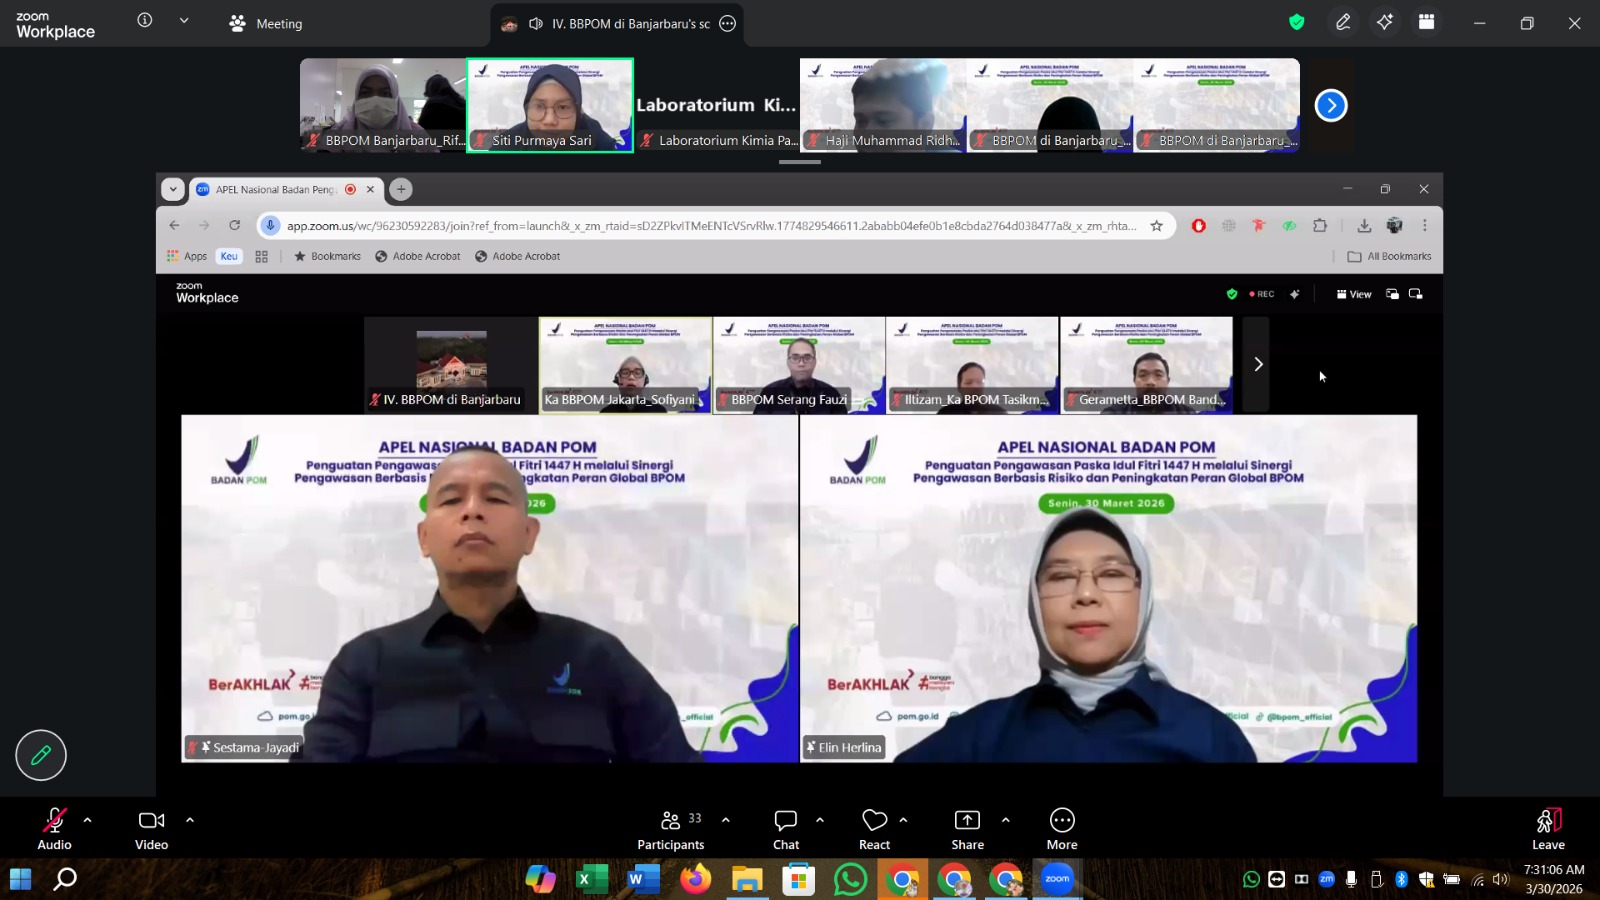Screen dimensions: 1600x900
Task: Click the green encryption shield icon
Action: (x=1297, y=22)
